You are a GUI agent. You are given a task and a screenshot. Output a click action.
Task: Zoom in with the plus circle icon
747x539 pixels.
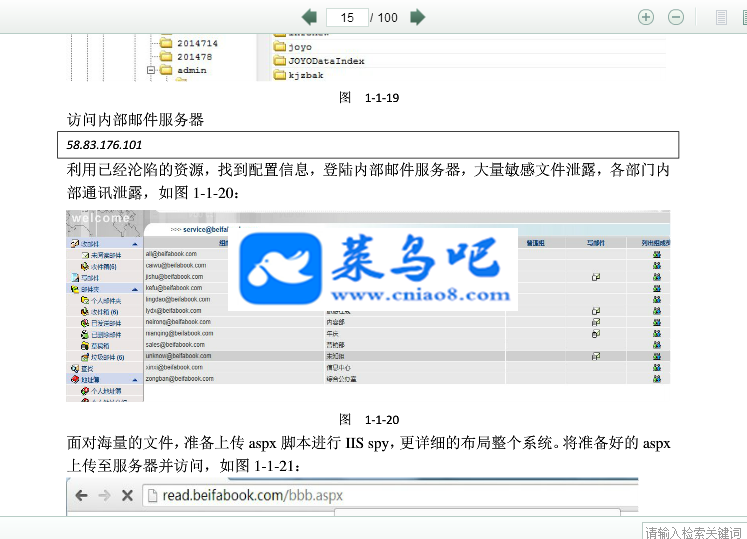click(646, 18)
